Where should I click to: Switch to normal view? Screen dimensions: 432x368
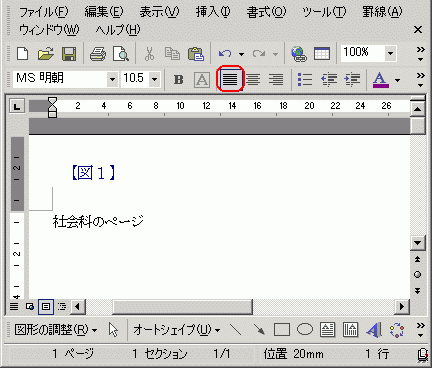(14, 306)
